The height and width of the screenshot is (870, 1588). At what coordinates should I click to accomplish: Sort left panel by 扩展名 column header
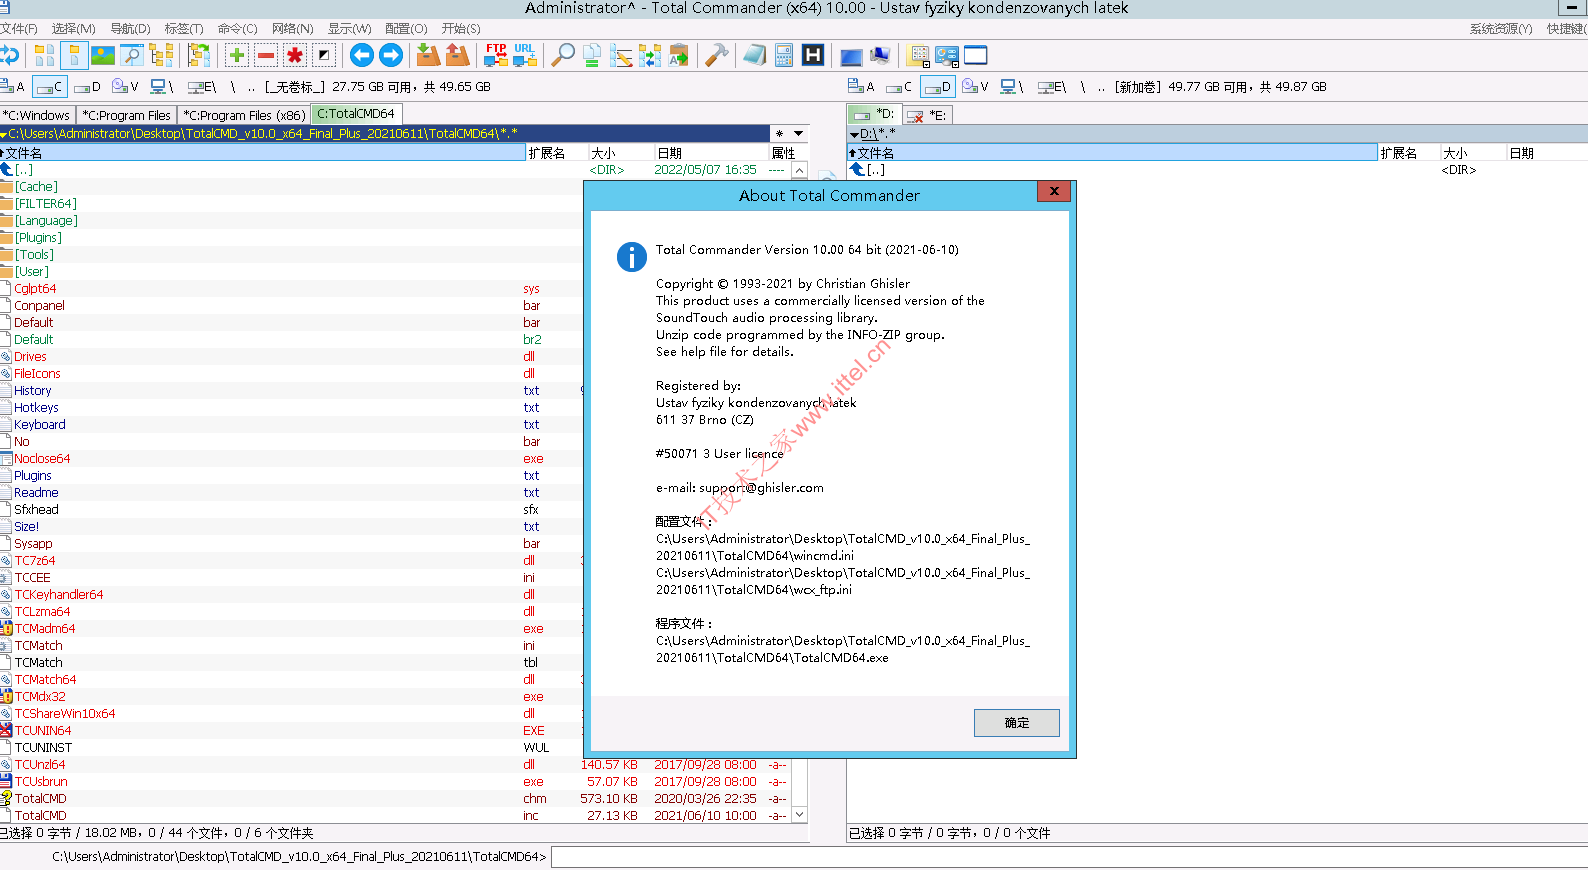557,153
